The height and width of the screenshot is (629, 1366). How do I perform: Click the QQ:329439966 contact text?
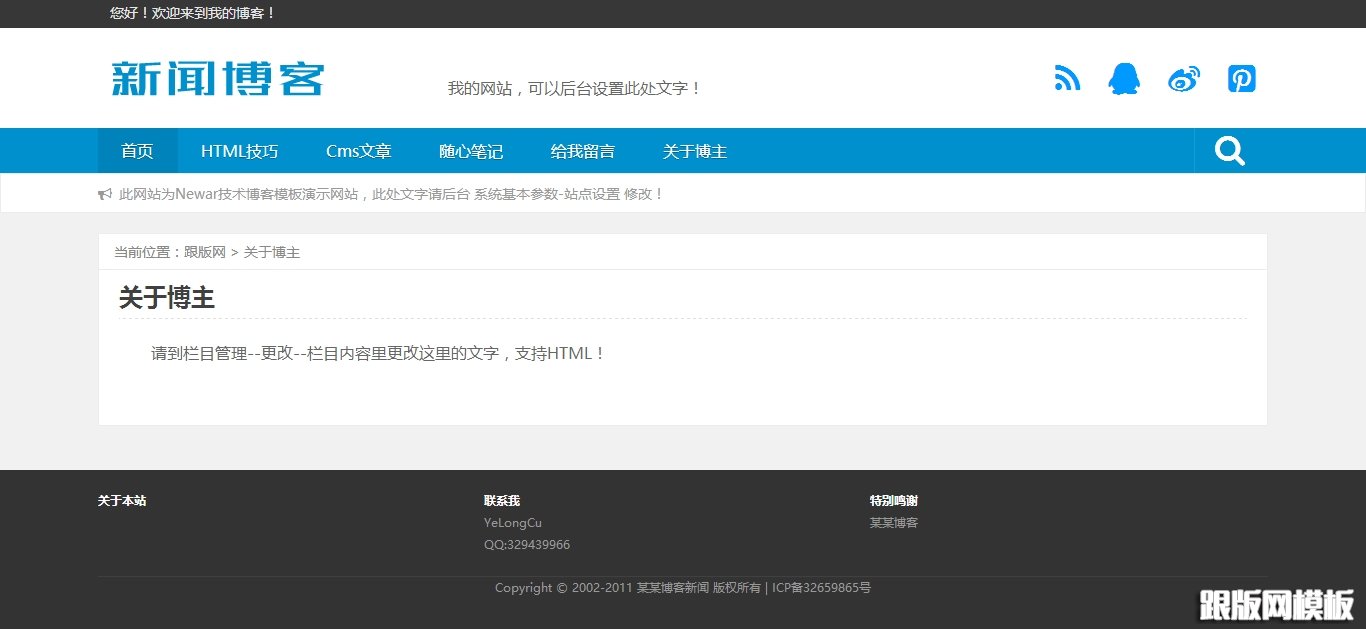coord(526,544)
